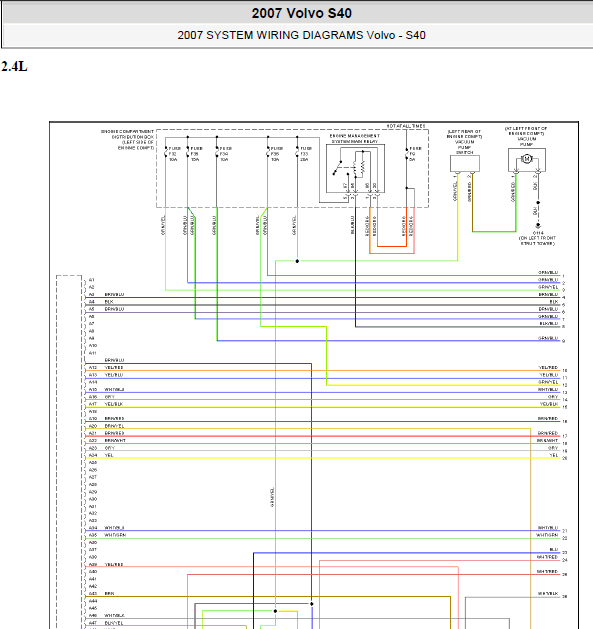Click the "WHT/GRN" label at pin A35
Viewport: 593px width, 629px height.
[x=115, y=535]
